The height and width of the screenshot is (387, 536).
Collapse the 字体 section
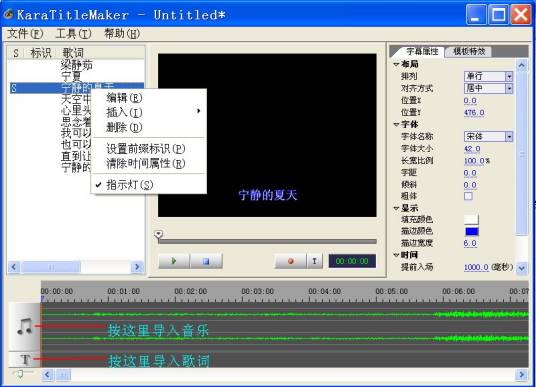click(x=396, y=124)
